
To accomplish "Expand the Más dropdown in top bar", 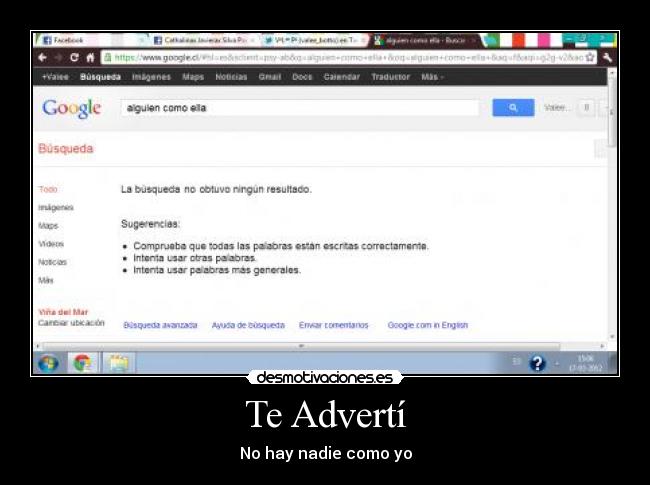I will [432, 77].
